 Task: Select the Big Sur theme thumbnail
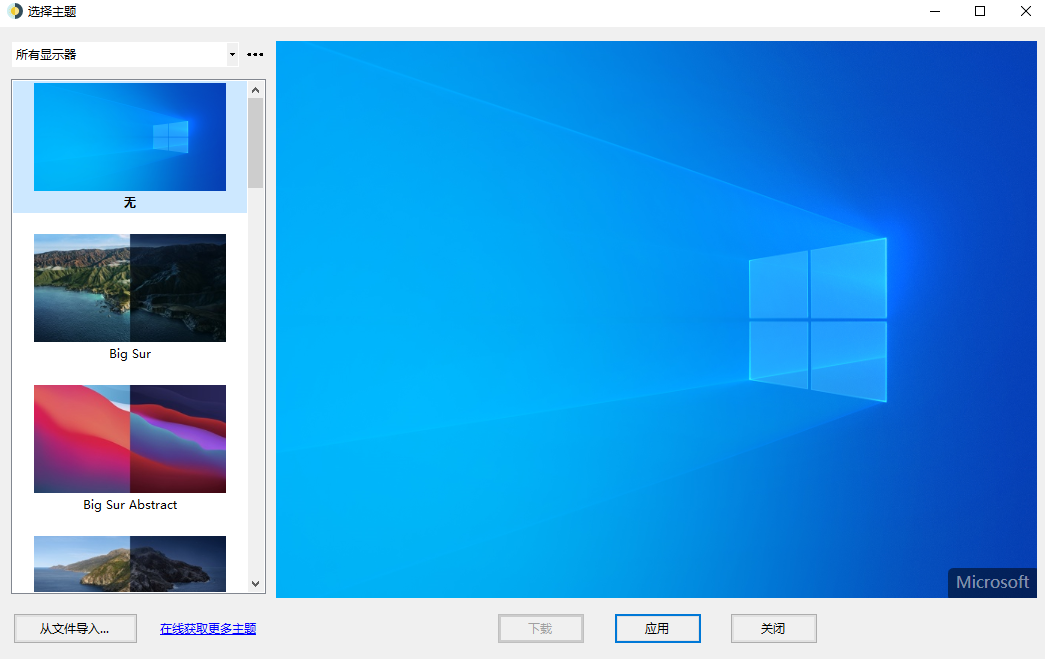[x=130, y=288]
